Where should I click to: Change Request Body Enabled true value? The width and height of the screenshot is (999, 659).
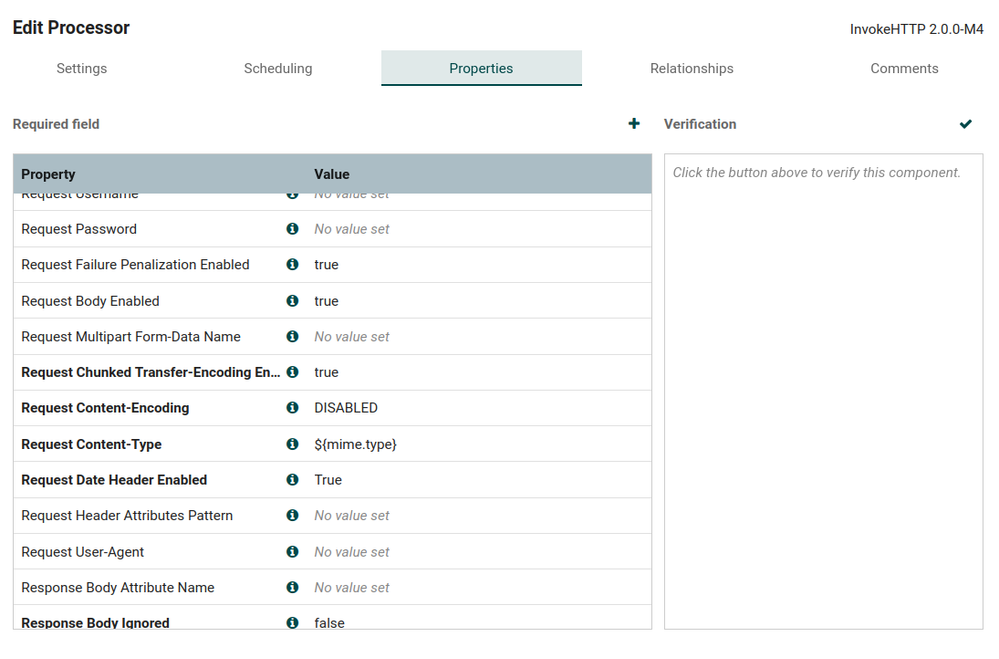[327, 301]
